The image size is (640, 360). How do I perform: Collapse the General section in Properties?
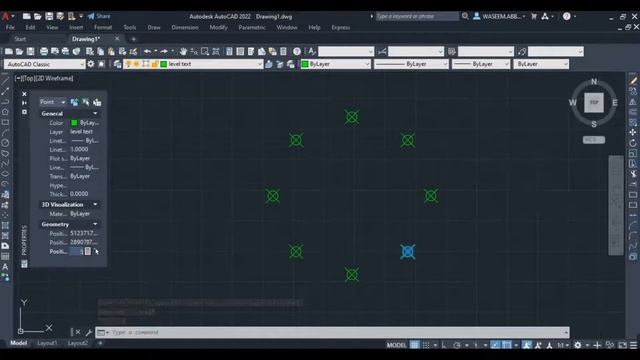coord(95,113)
